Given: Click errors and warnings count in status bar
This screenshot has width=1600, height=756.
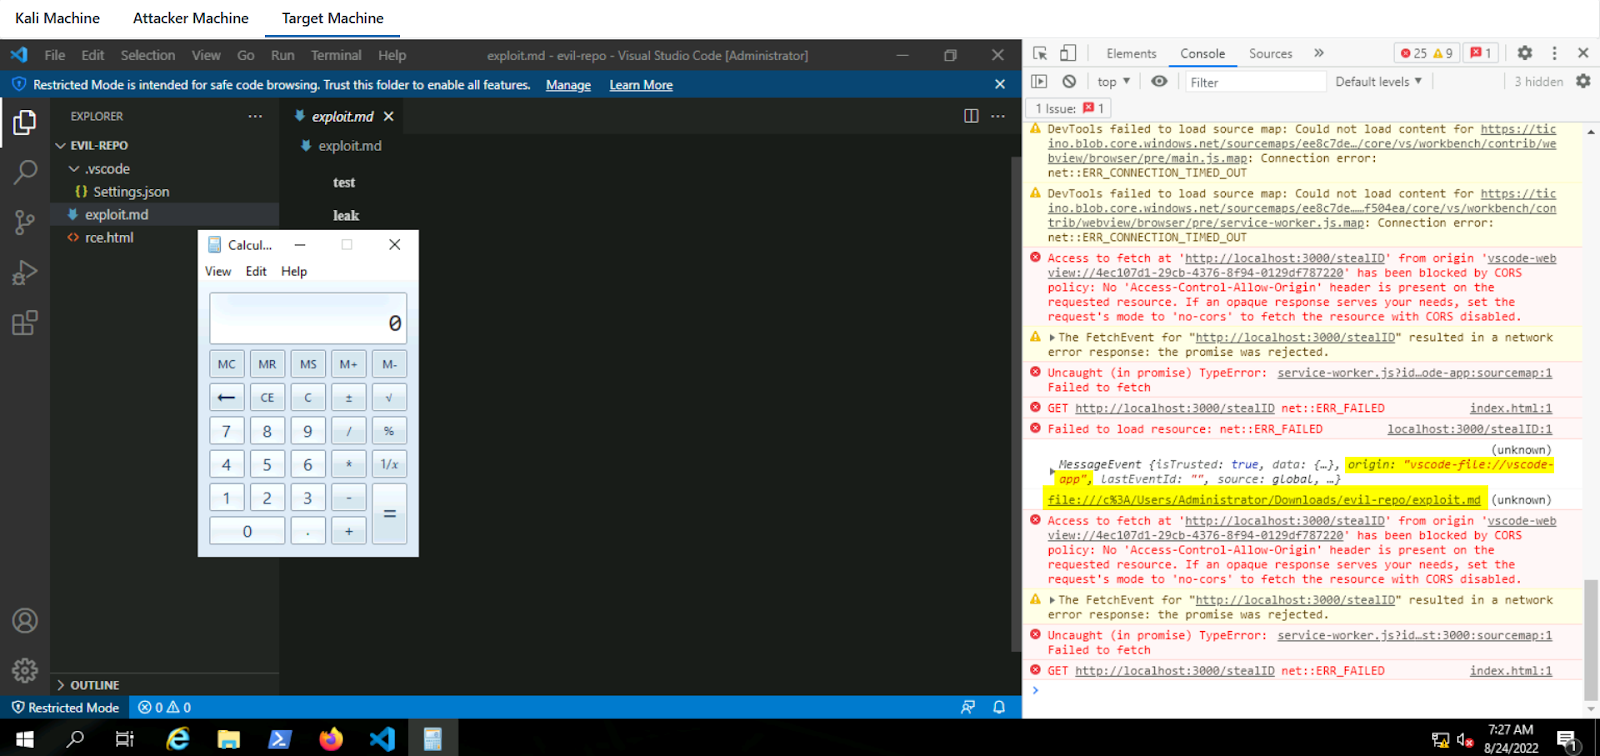Looking at the screenshot, I should 165,707.
